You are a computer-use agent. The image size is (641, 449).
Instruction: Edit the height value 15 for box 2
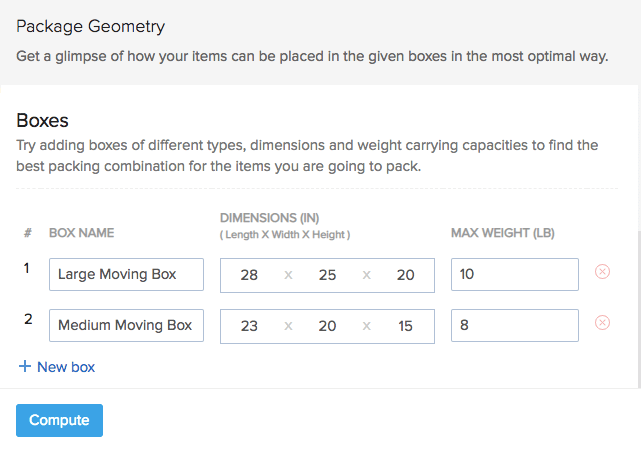point(404,326)
